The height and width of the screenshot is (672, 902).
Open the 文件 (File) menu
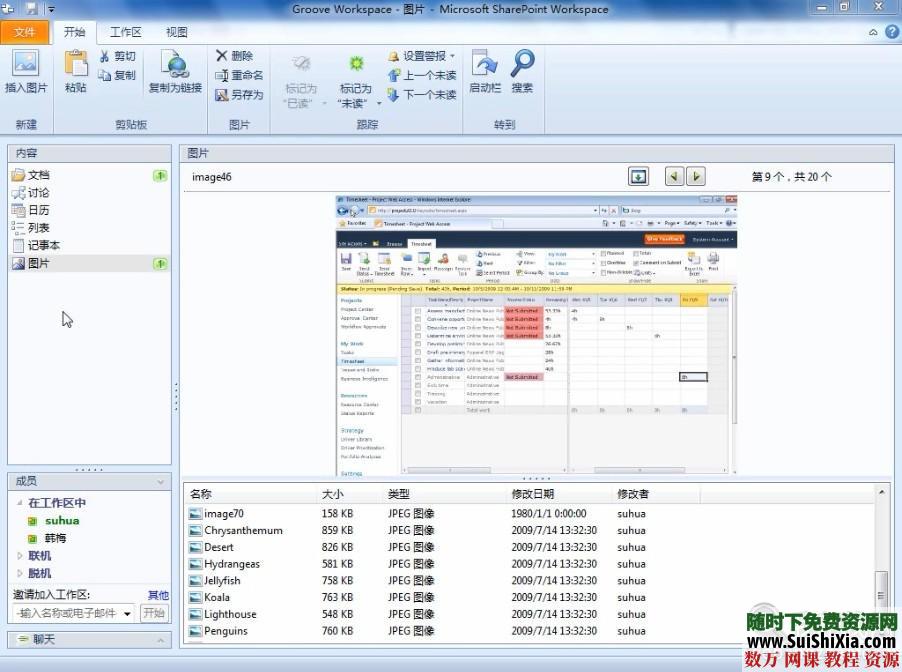(25, 32)
